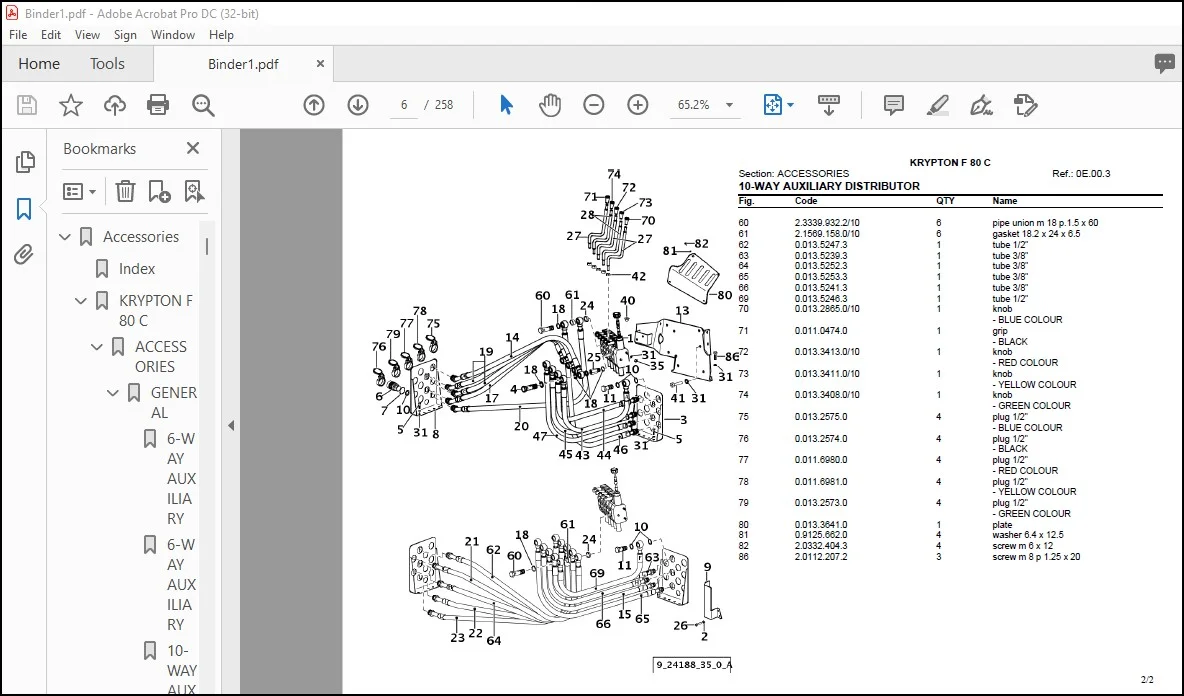The width and height of the screenshot is (1184, 696).
Task: Select the arrow selection tool
Action: click(507, 105)
